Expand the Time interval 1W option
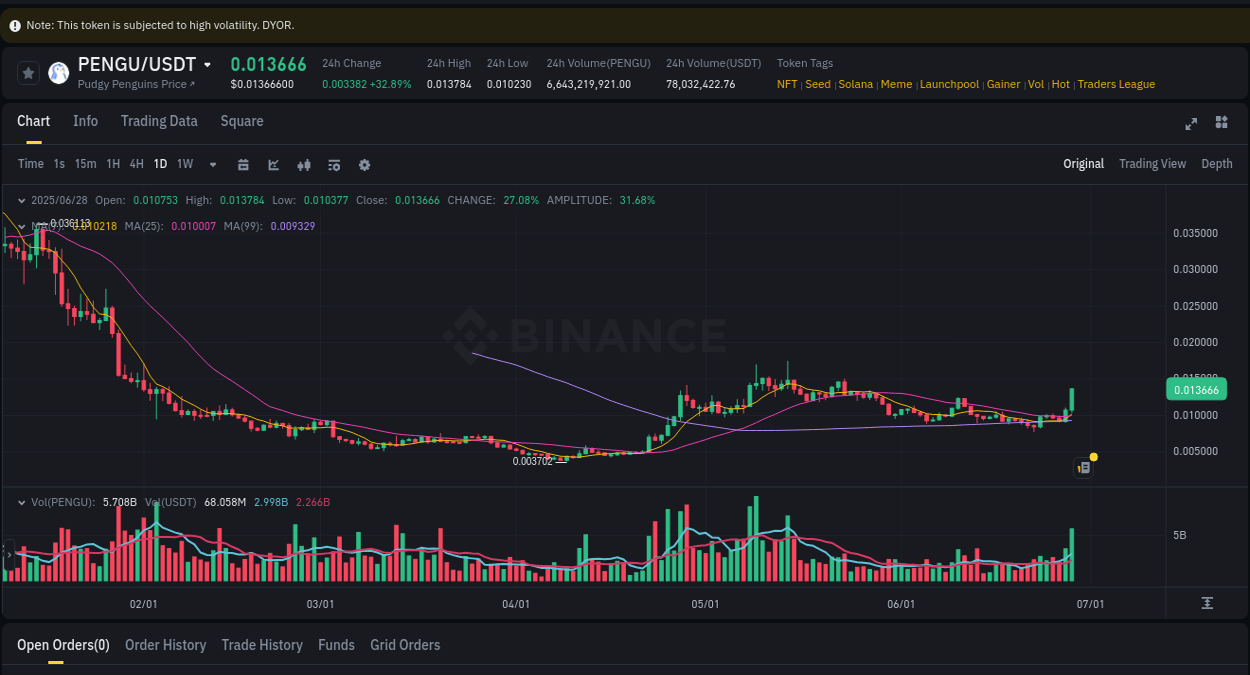 tap(184, 164)
